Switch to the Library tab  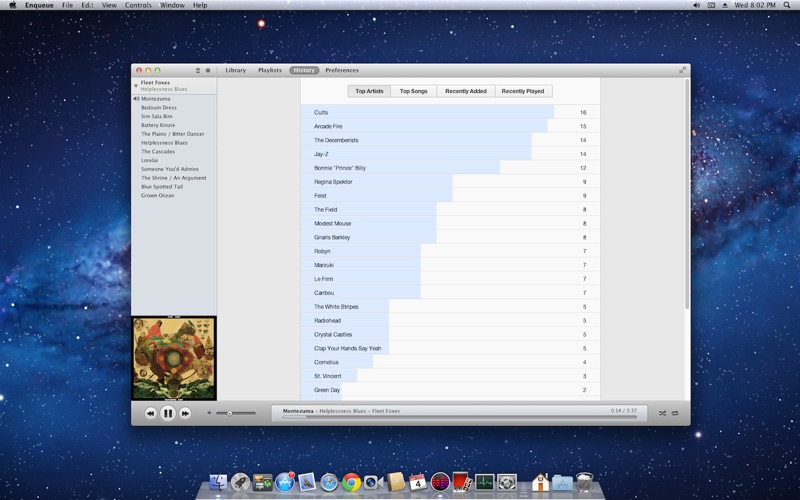pyautogui.click(x=236, y=70)
